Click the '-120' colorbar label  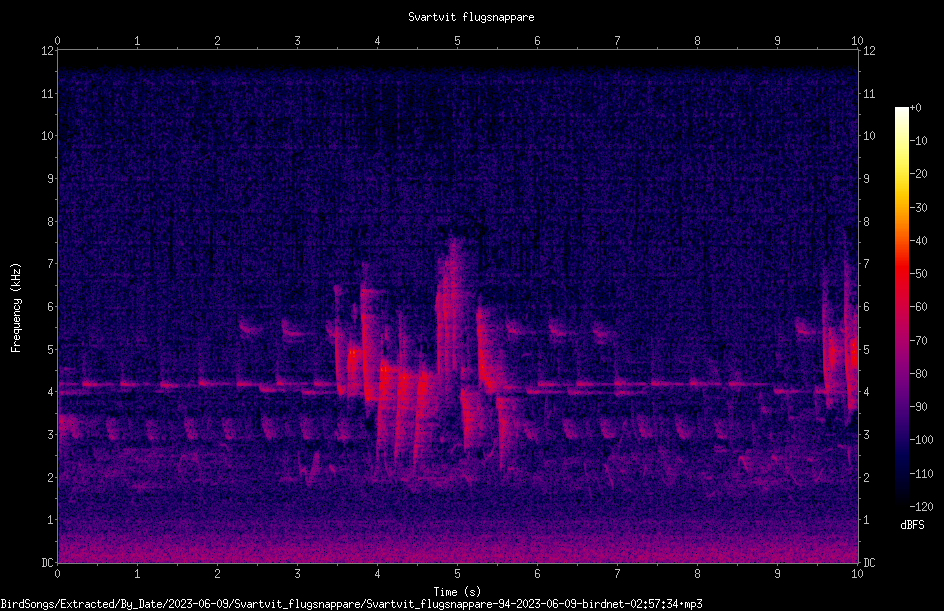(921, 507)
